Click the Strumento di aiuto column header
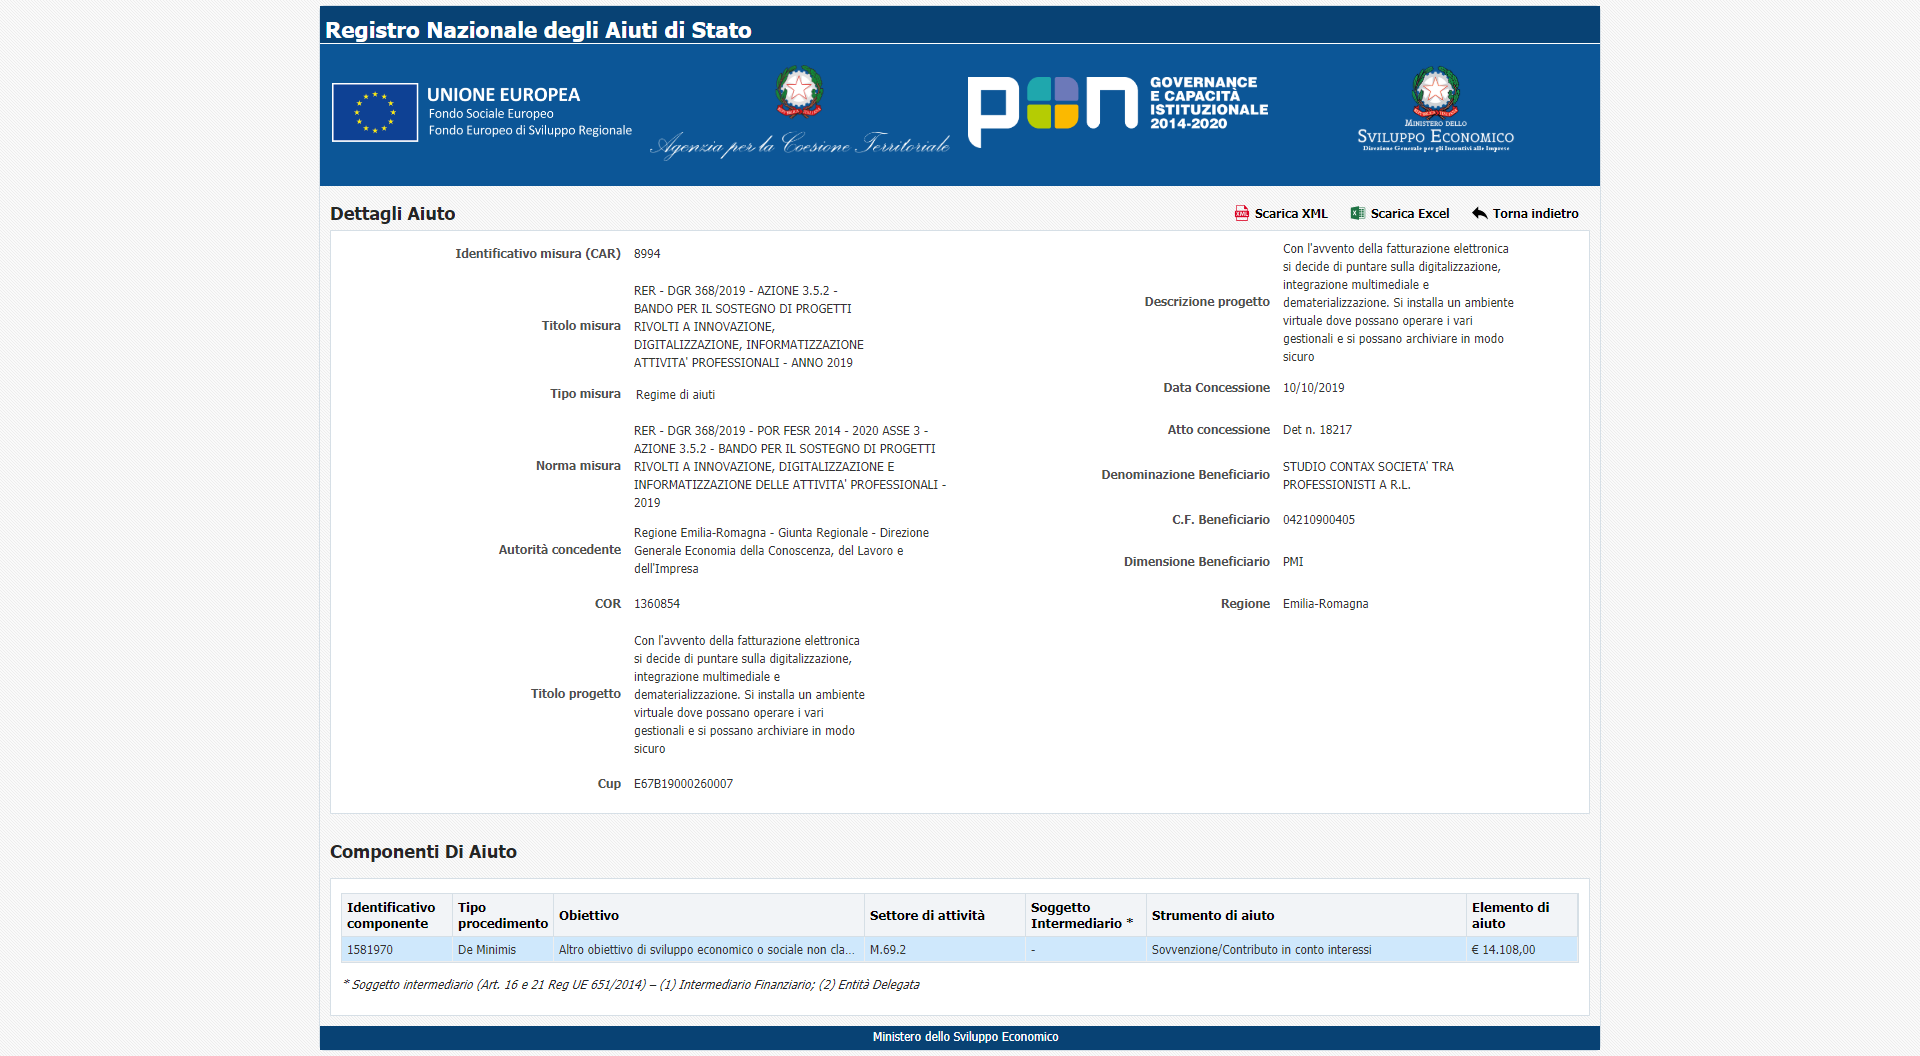1920x1056 pixels. click(x=1212, y=915)
